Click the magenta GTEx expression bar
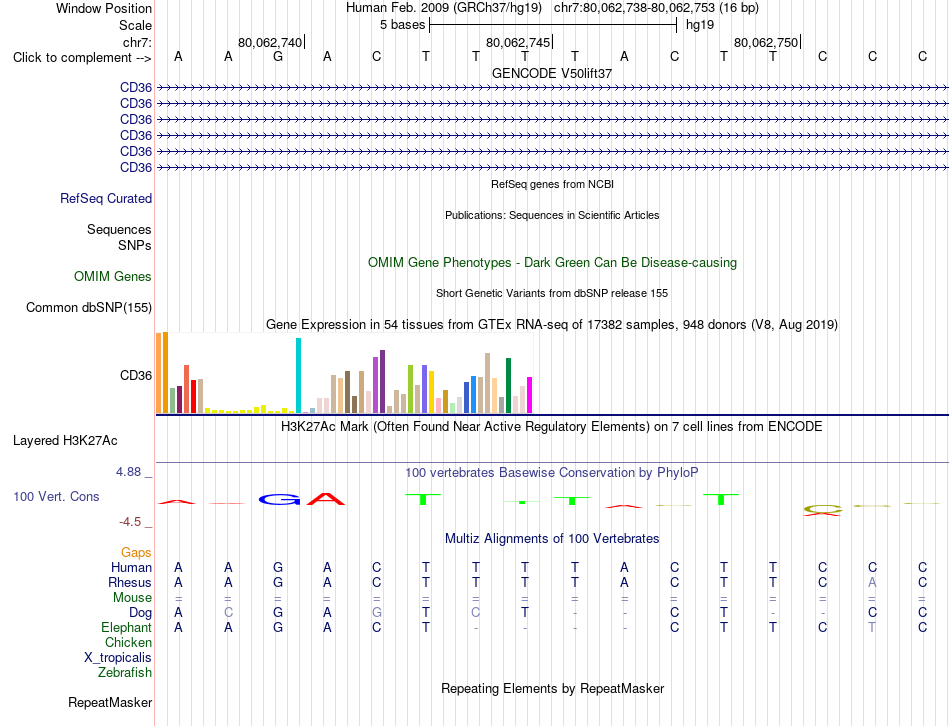 point(530,395)
